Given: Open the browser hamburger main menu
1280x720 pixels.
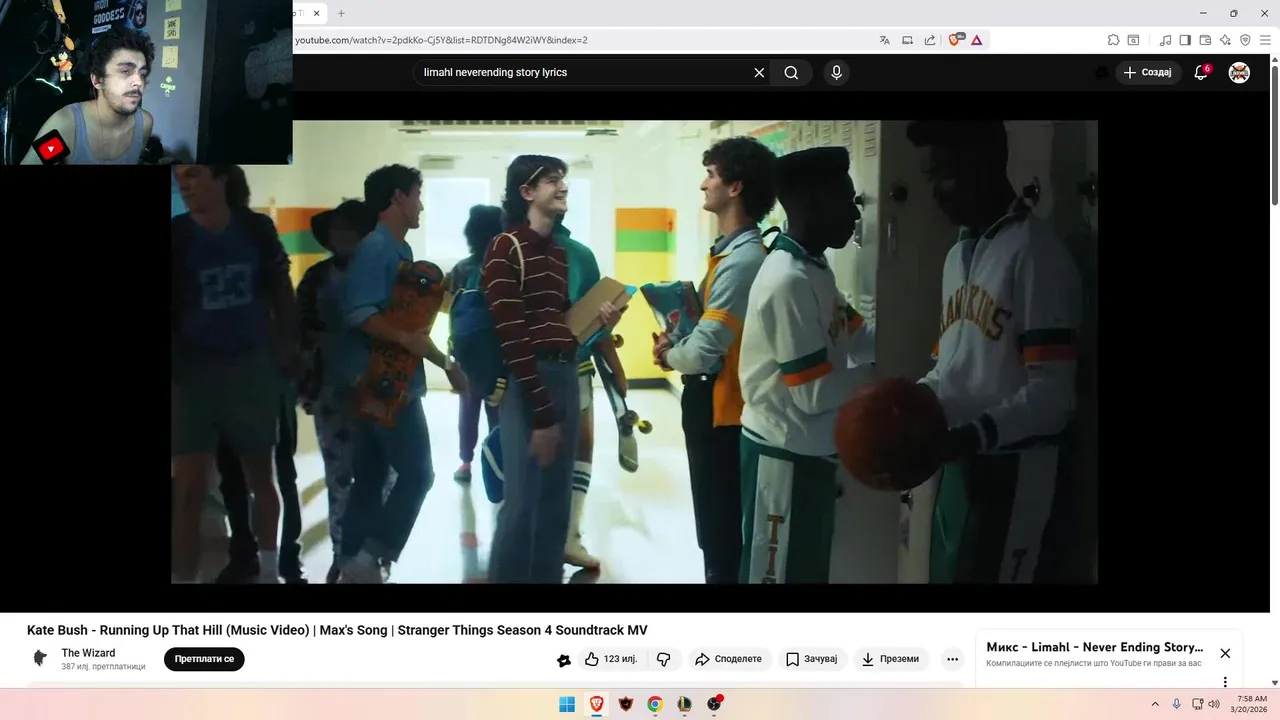Looking at the screenshot, I should click(x=1266, y=40).
